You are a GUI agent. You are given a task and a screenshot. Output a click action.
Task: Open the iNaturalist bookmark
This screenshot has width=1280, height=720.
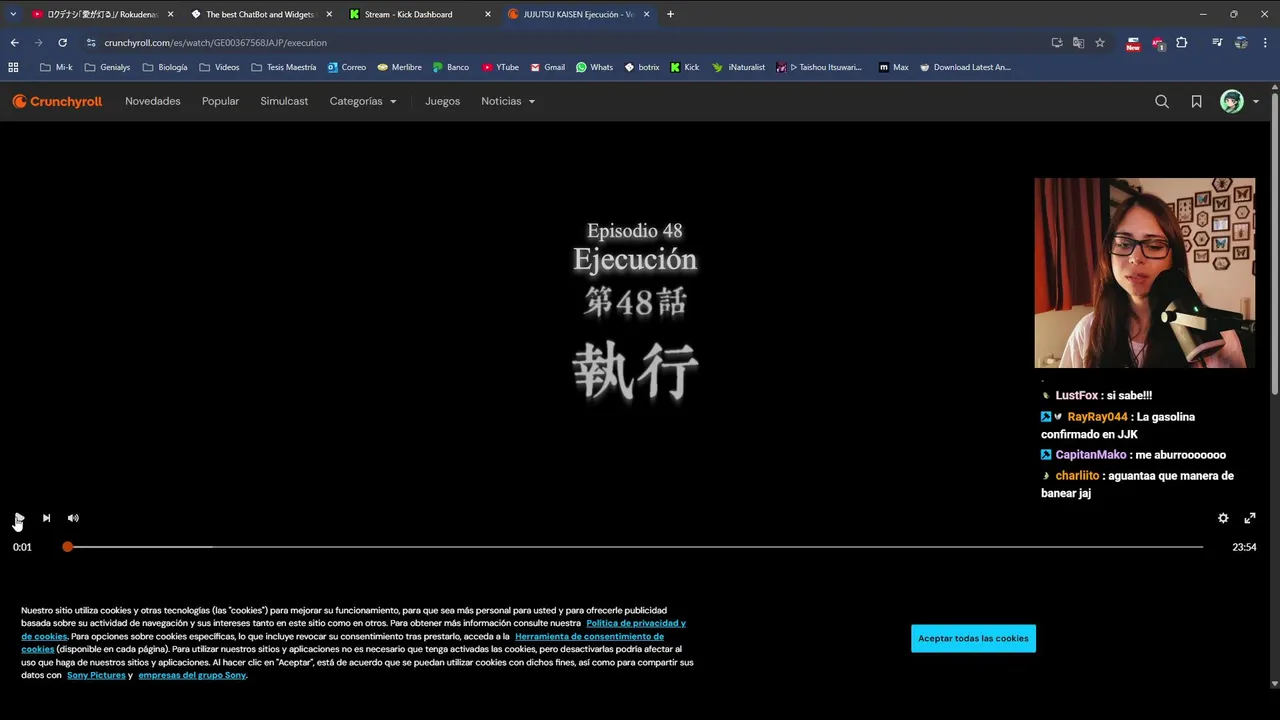pyautogui.click(x=738, y=67)
